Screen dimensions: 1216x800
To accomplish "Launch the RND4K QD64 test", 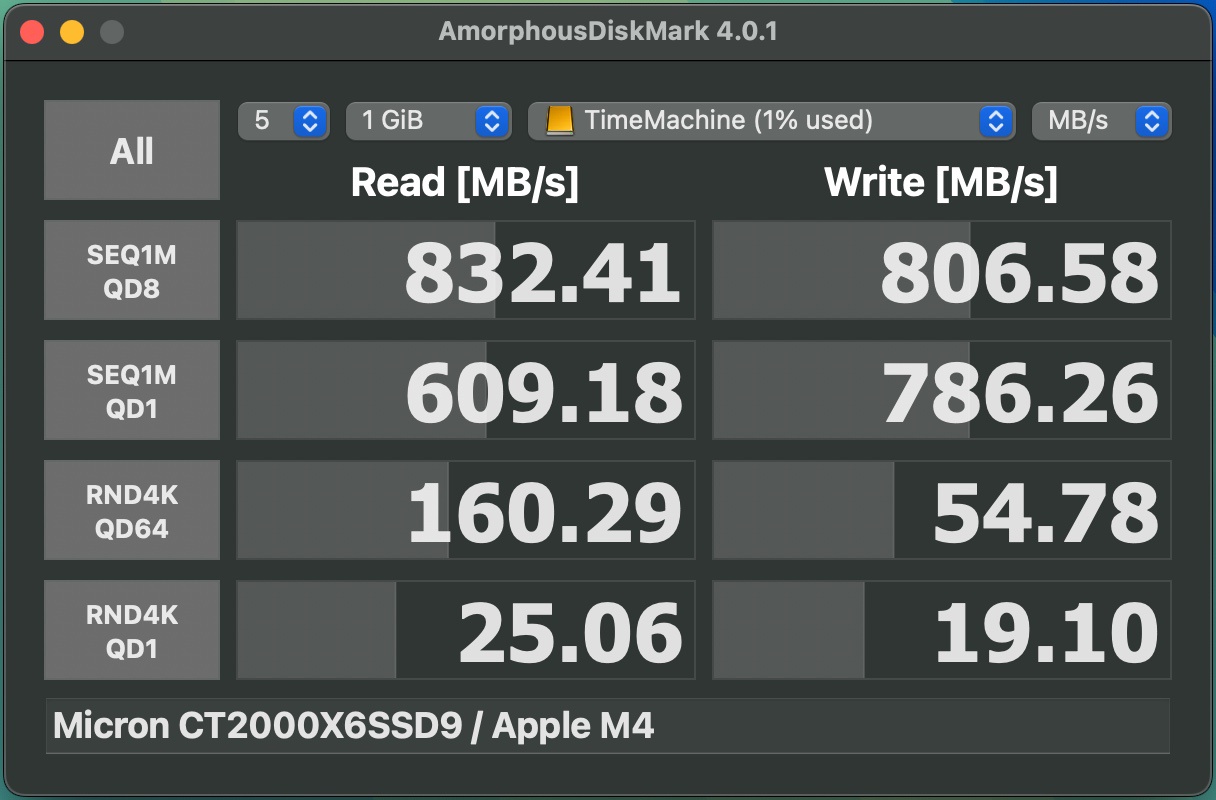I will coord(132,511).
